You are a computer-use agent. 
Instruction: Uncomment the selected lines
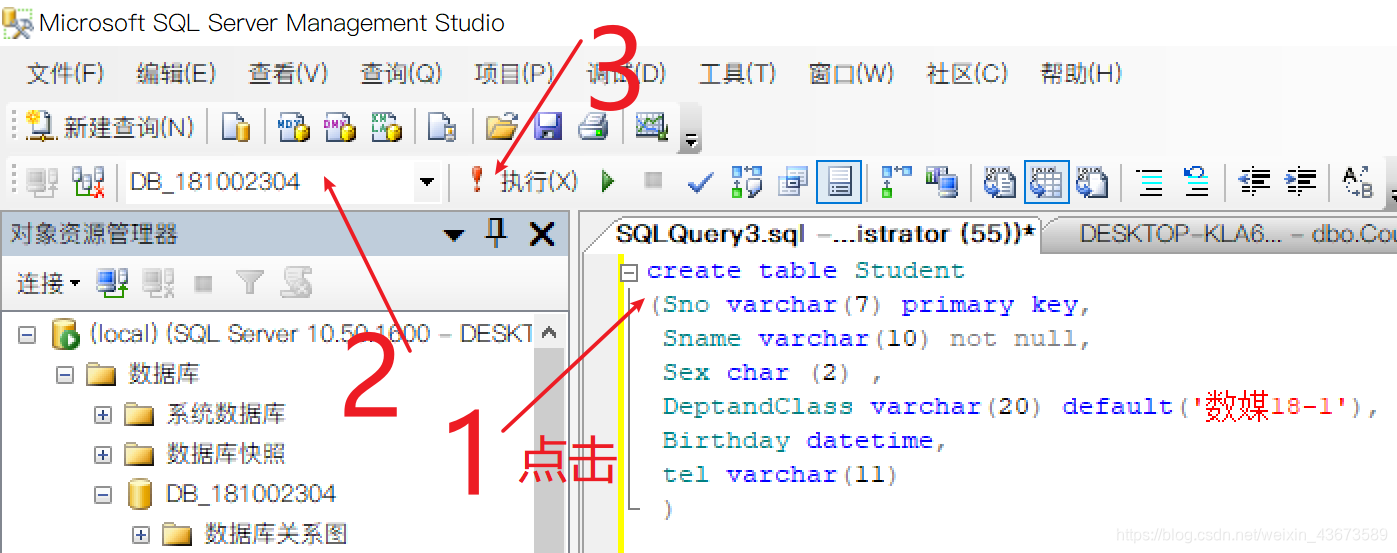(1196, 182)
